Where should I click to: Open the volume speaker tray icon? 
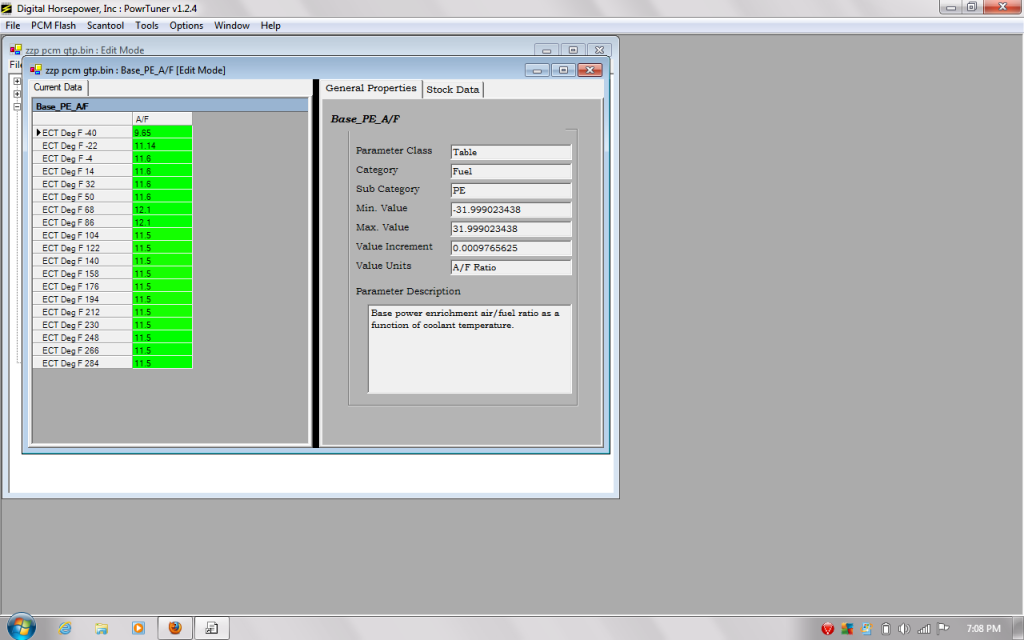[904, 629]
